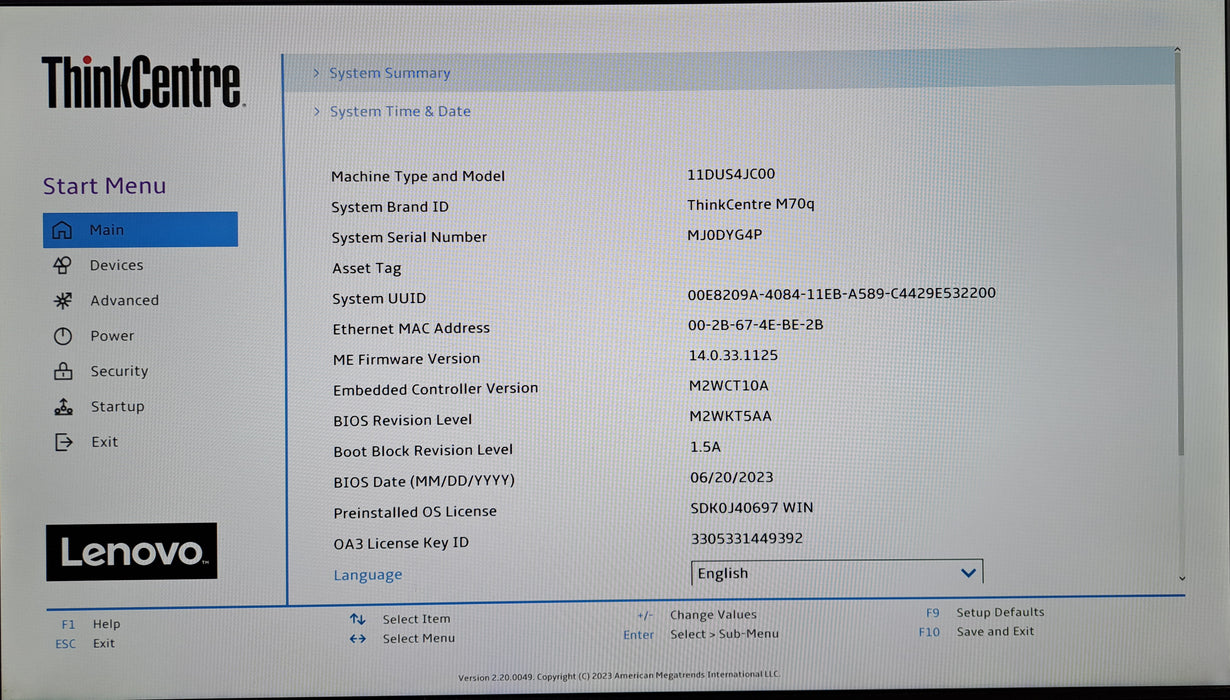Expand the System Time & Date chevron
The height and width of the screenshot is (700, 1230).
click(317, 111)
